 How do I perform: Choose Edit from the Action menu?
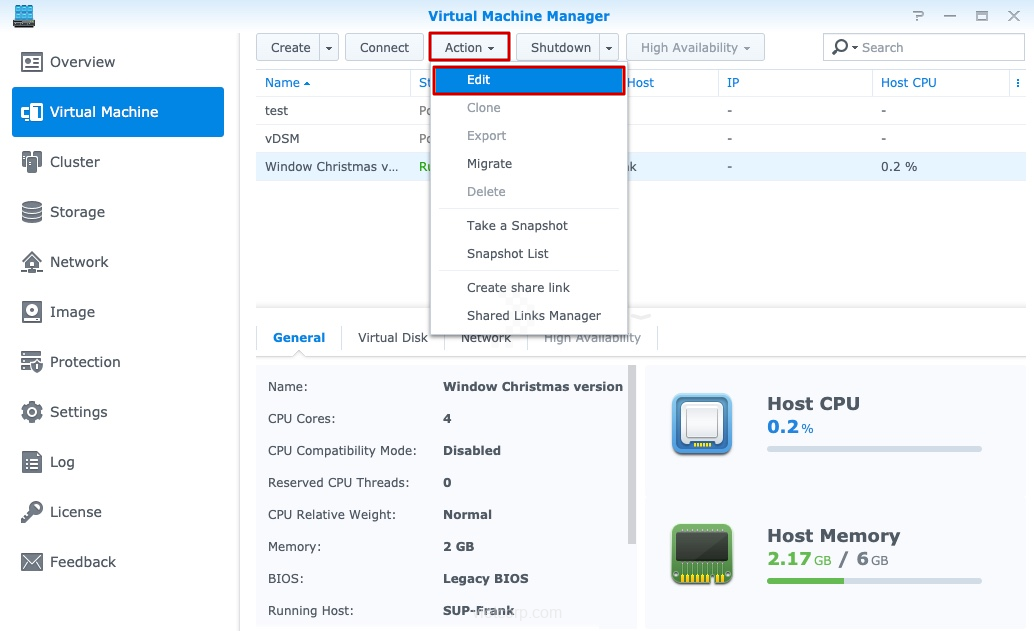click(x=528, y=80)
